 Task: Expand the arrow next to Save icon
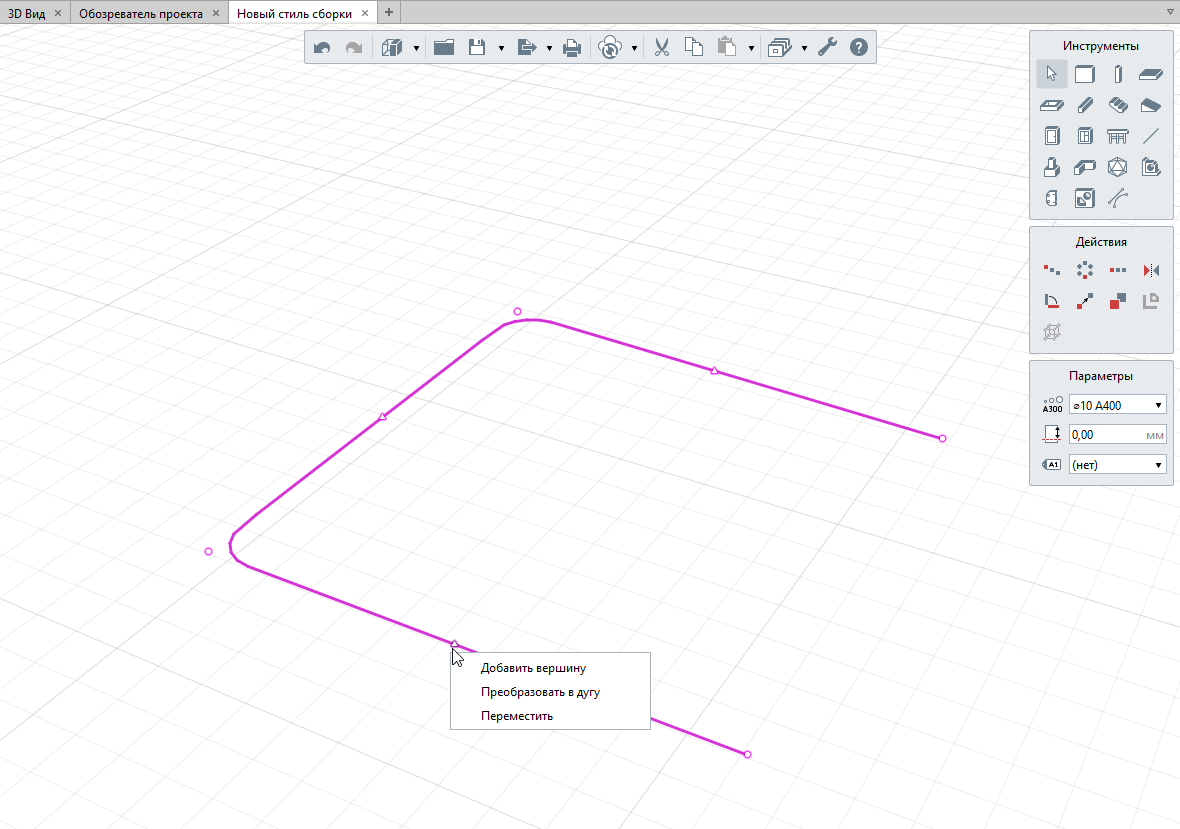[500, 48]
